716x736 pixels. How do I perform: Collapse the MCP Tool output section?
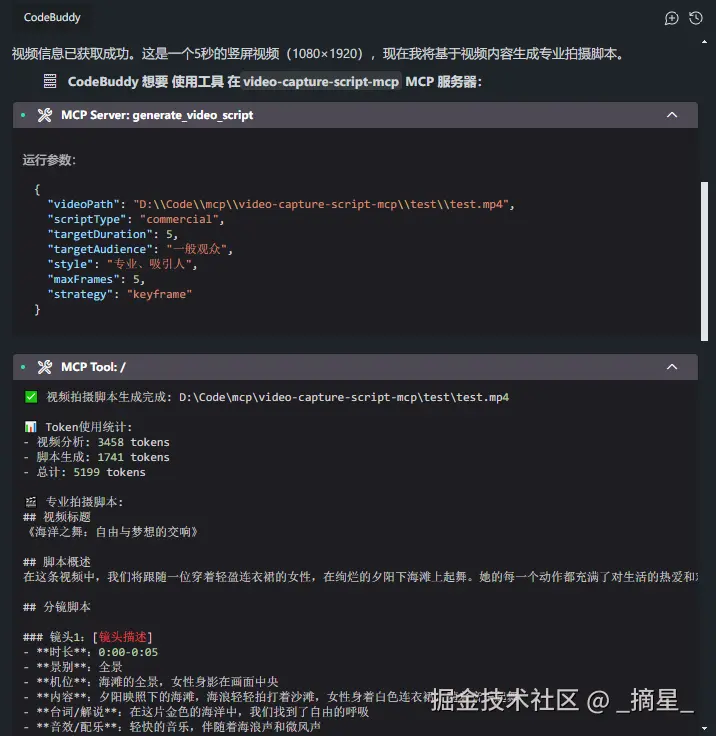672,367
